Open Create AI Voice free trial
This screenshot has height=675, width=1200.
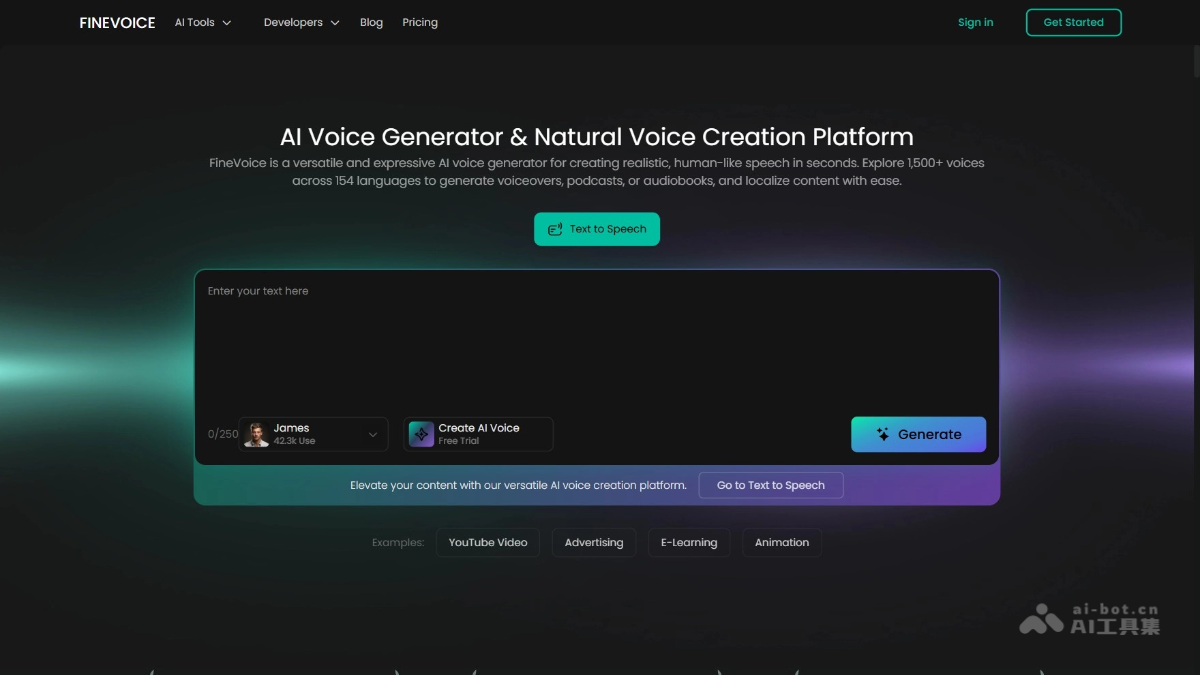pyautogui.click(x=478, y=434)
